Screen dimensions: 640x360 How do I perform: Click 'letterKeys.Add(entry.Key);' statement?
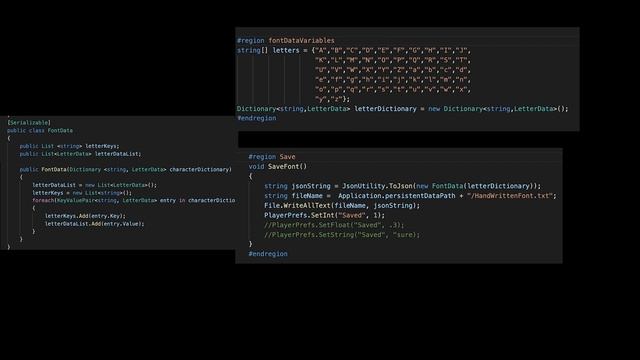[85, 216]
